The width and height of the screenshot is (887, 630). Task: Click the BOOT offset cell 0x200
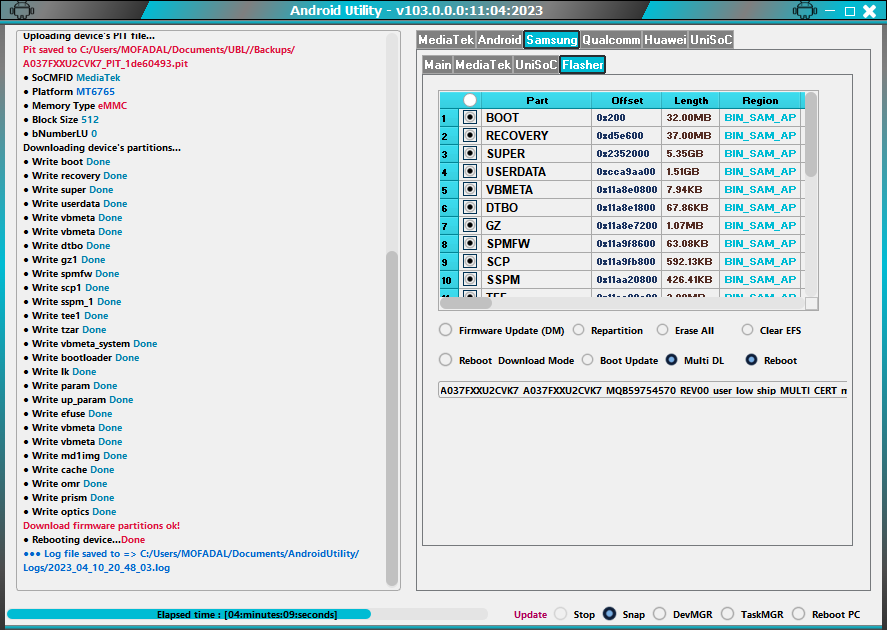pyautogui.click(x=626, y=118)
